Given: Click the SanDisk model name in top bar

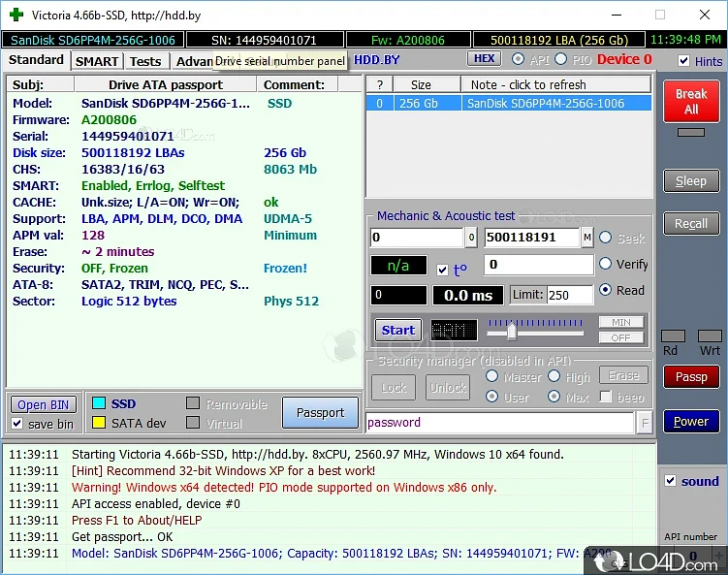Looking at the screenshot, I should (93, 40).
